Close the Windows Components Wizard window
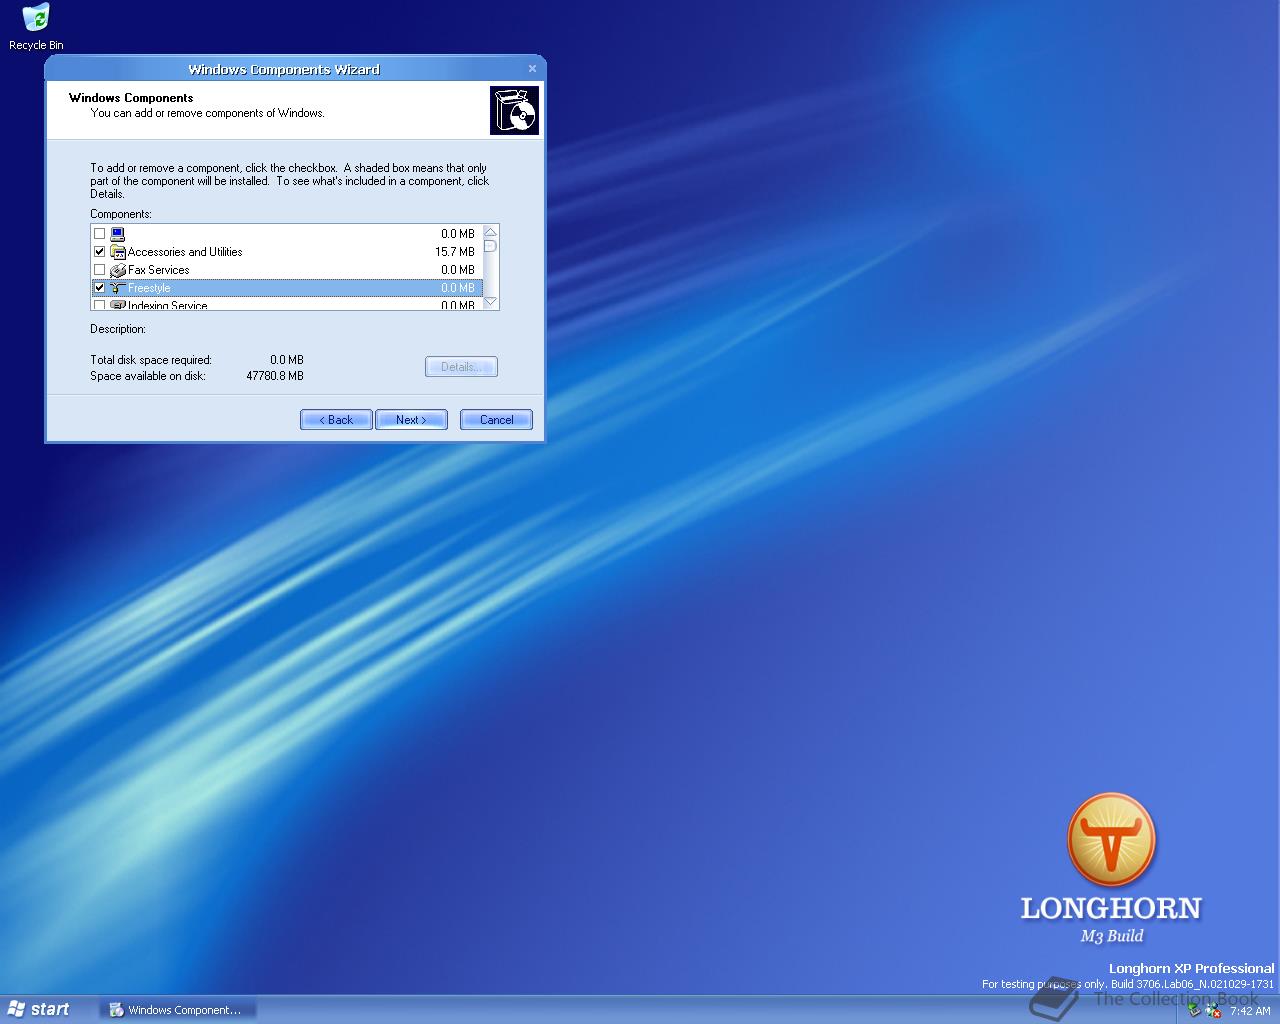 click(532, 69)
